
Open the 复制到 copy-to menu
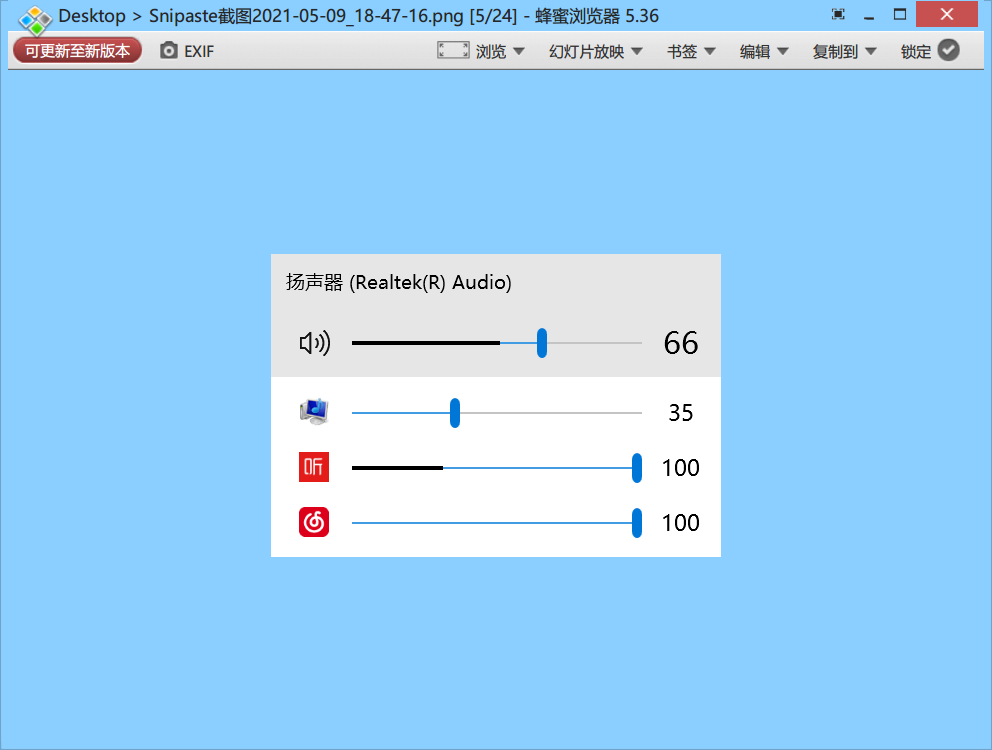(844, 51)
